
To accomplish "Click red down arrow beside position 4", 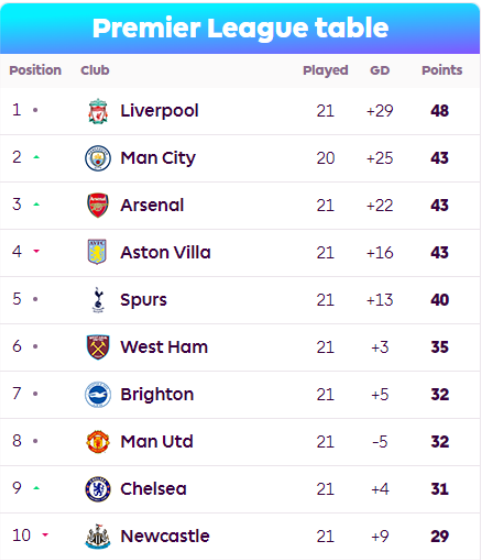I will (36, 251).
